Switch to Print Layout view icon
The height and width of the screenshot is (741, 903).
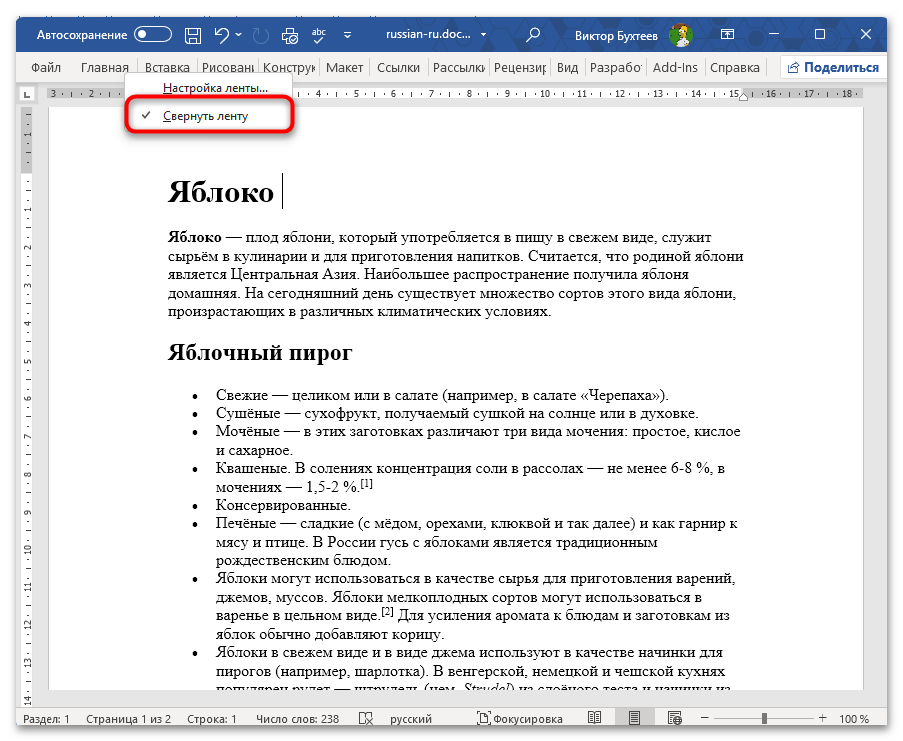(634, 718)
